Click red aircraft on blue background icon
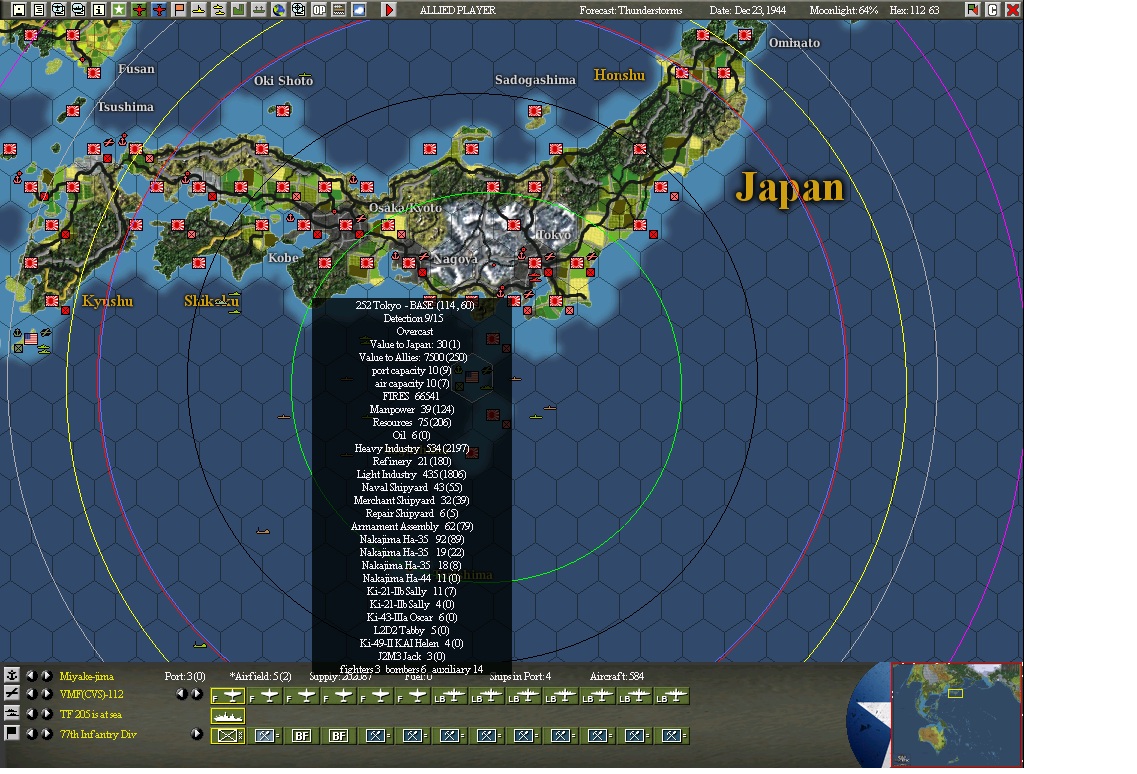This screenshot has width=1137, height=774. click(159, 9)
